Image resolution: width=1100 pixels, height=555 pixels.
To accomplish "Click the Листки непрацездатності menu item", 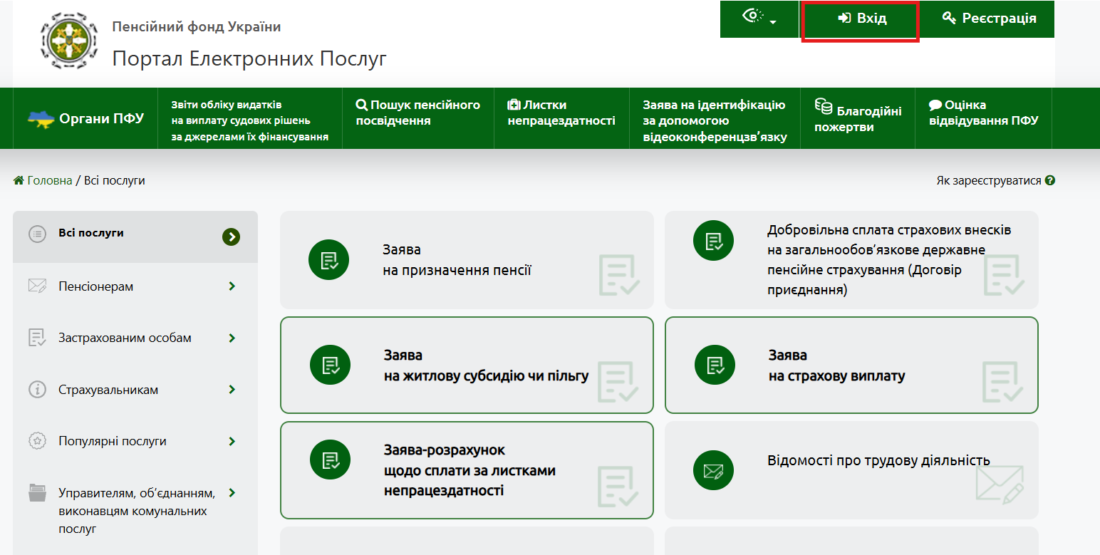I will [560, 112].
